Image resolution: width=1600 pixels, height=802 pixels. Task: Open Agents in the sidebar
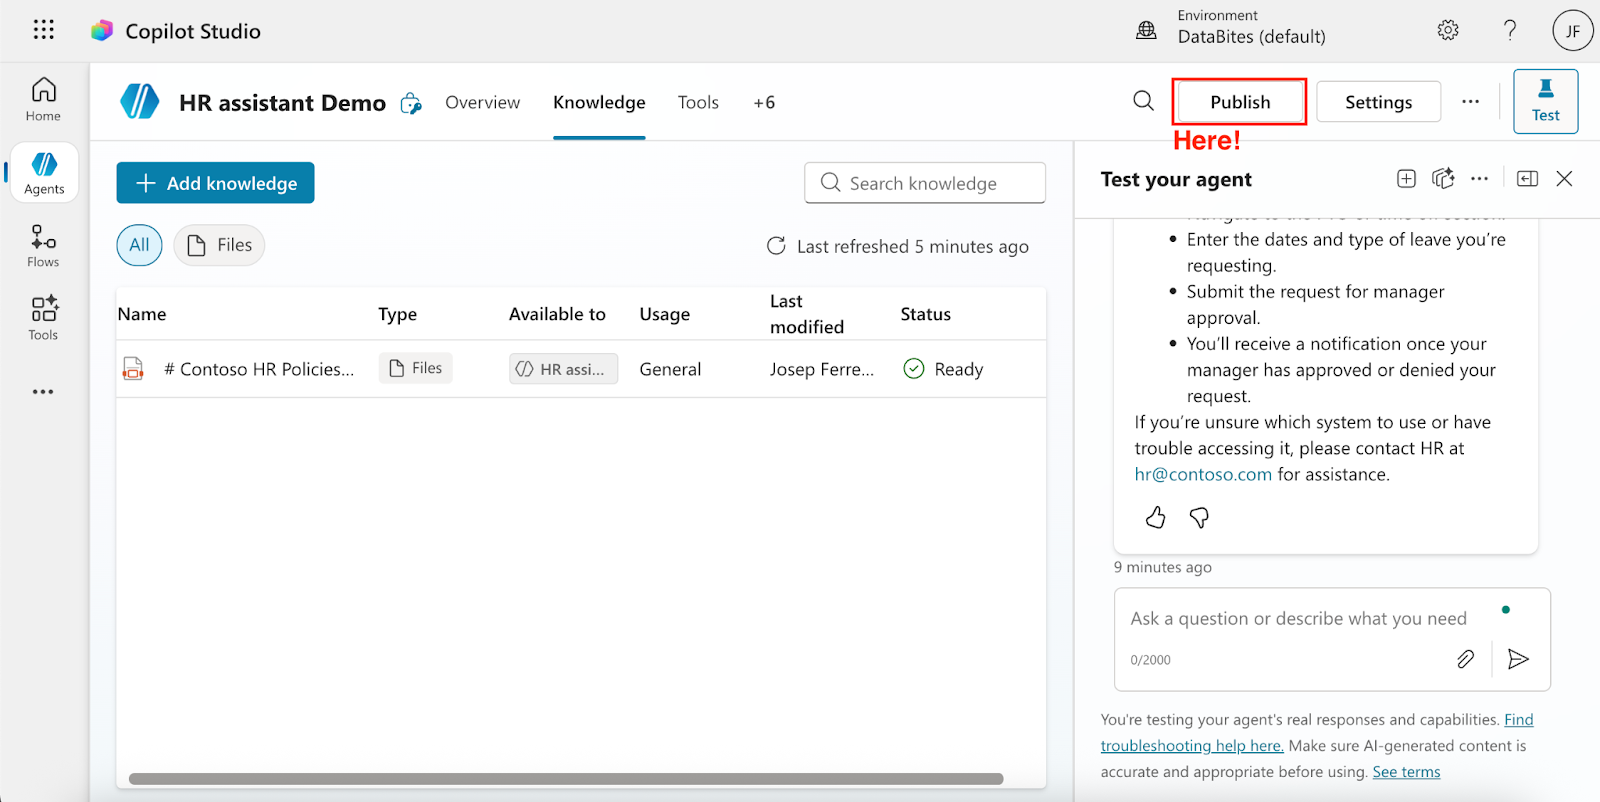click(x=44, y=173)
